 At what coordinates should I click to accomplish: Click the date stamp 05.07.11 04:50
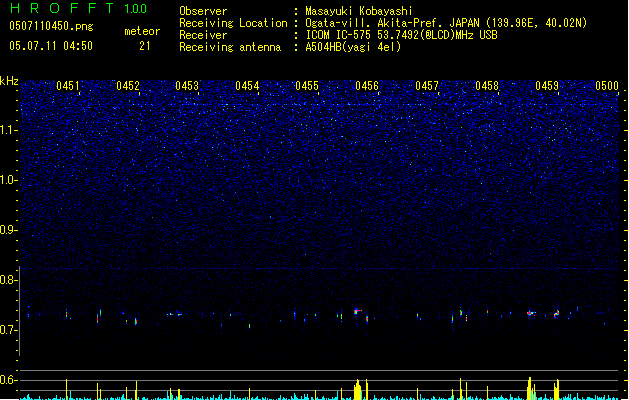pos(51,46)
